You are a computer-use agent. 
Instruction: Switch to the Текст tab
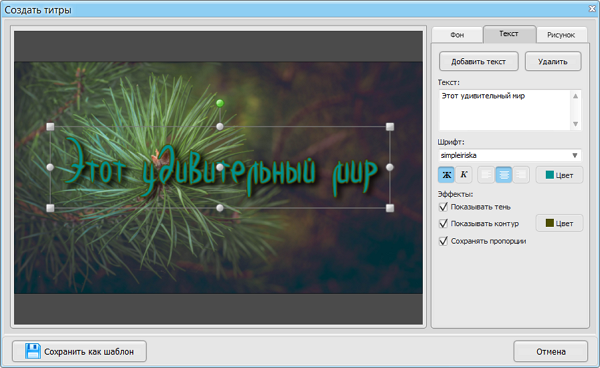click(509, 34)
